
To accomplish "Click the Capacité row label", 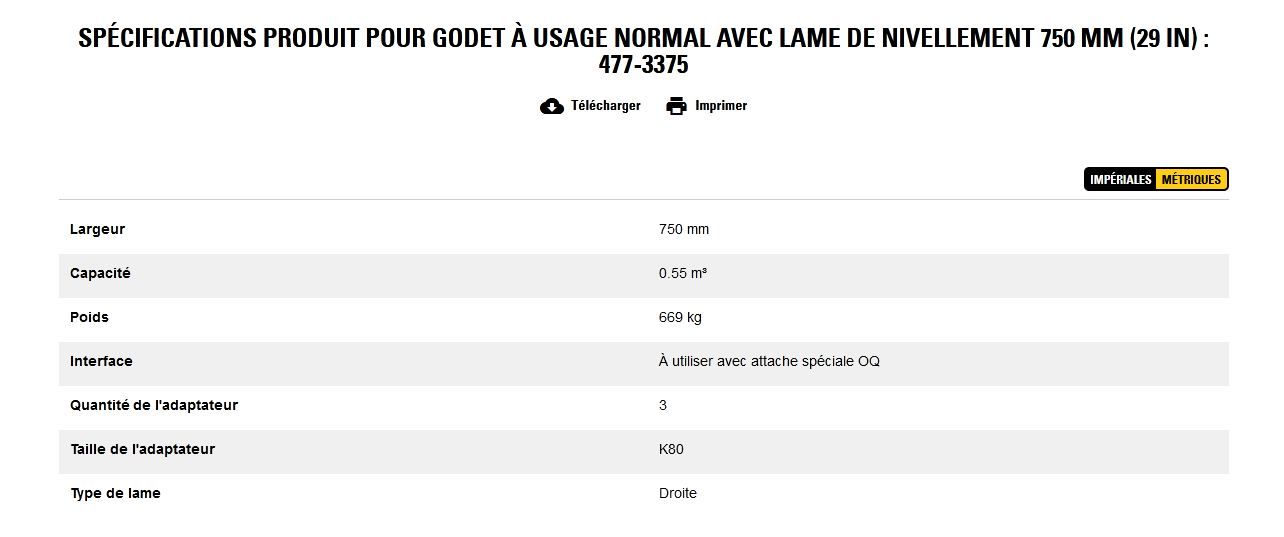I will [100, 274].
